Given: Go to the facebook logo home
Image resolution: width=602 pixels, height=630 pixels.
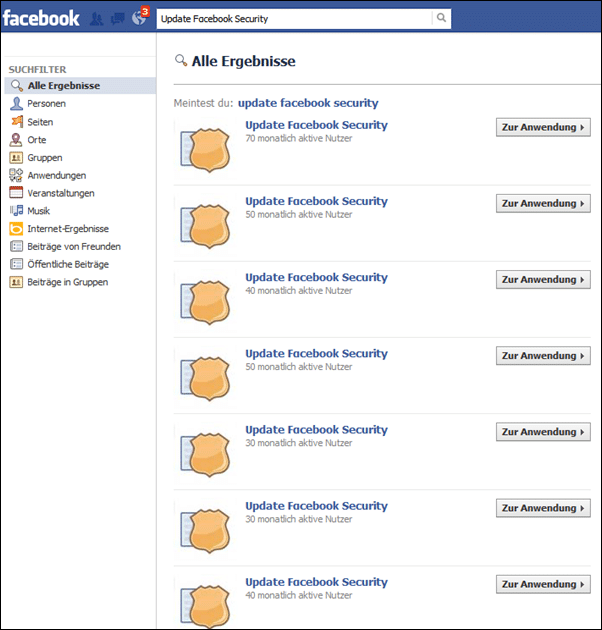Looking at the screenshot, I should (41, 18).
